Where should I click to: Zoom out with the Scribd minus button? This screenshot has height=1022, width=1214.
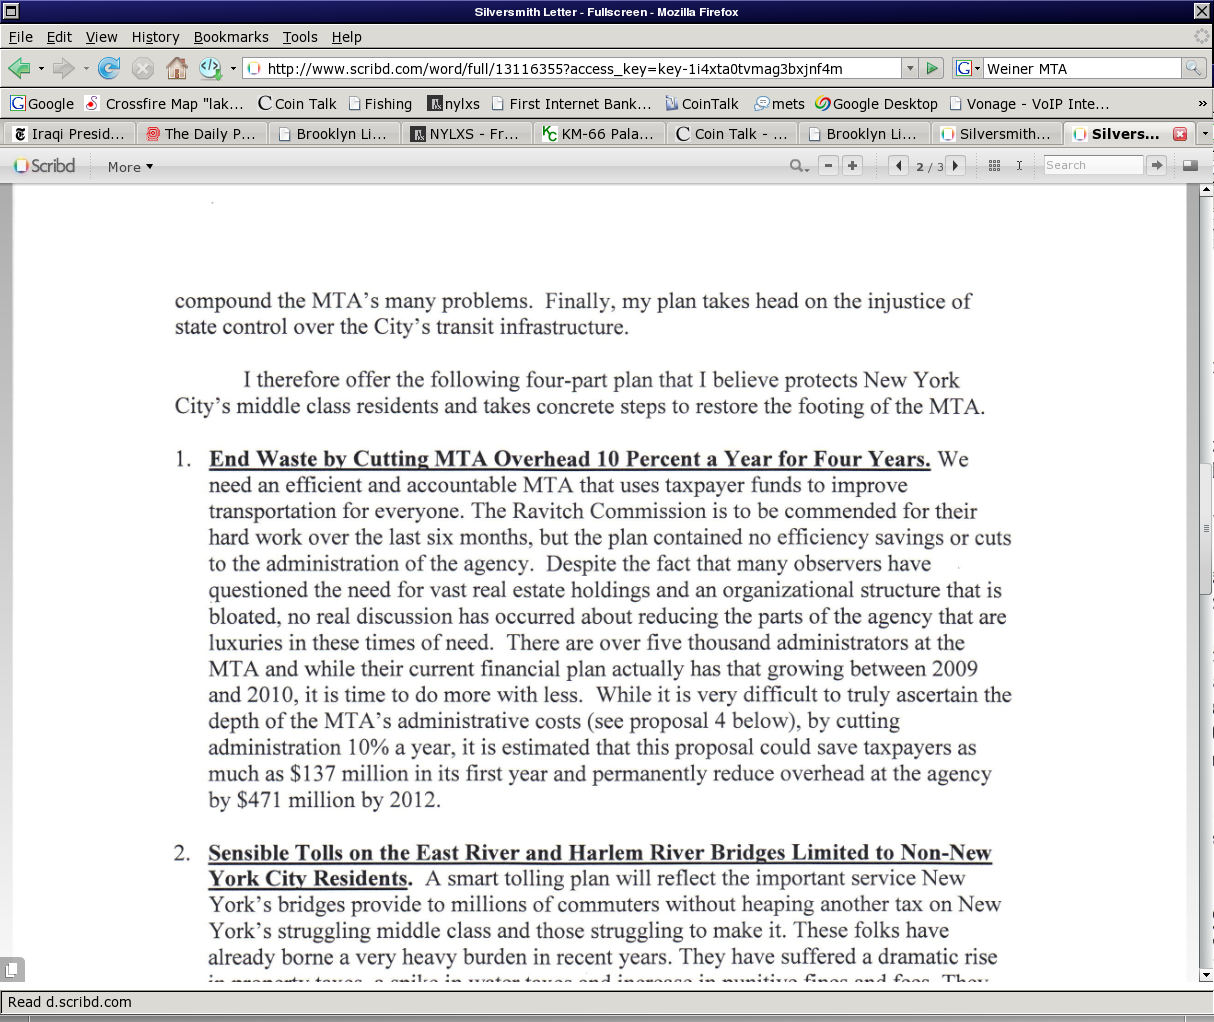[828, 166]
